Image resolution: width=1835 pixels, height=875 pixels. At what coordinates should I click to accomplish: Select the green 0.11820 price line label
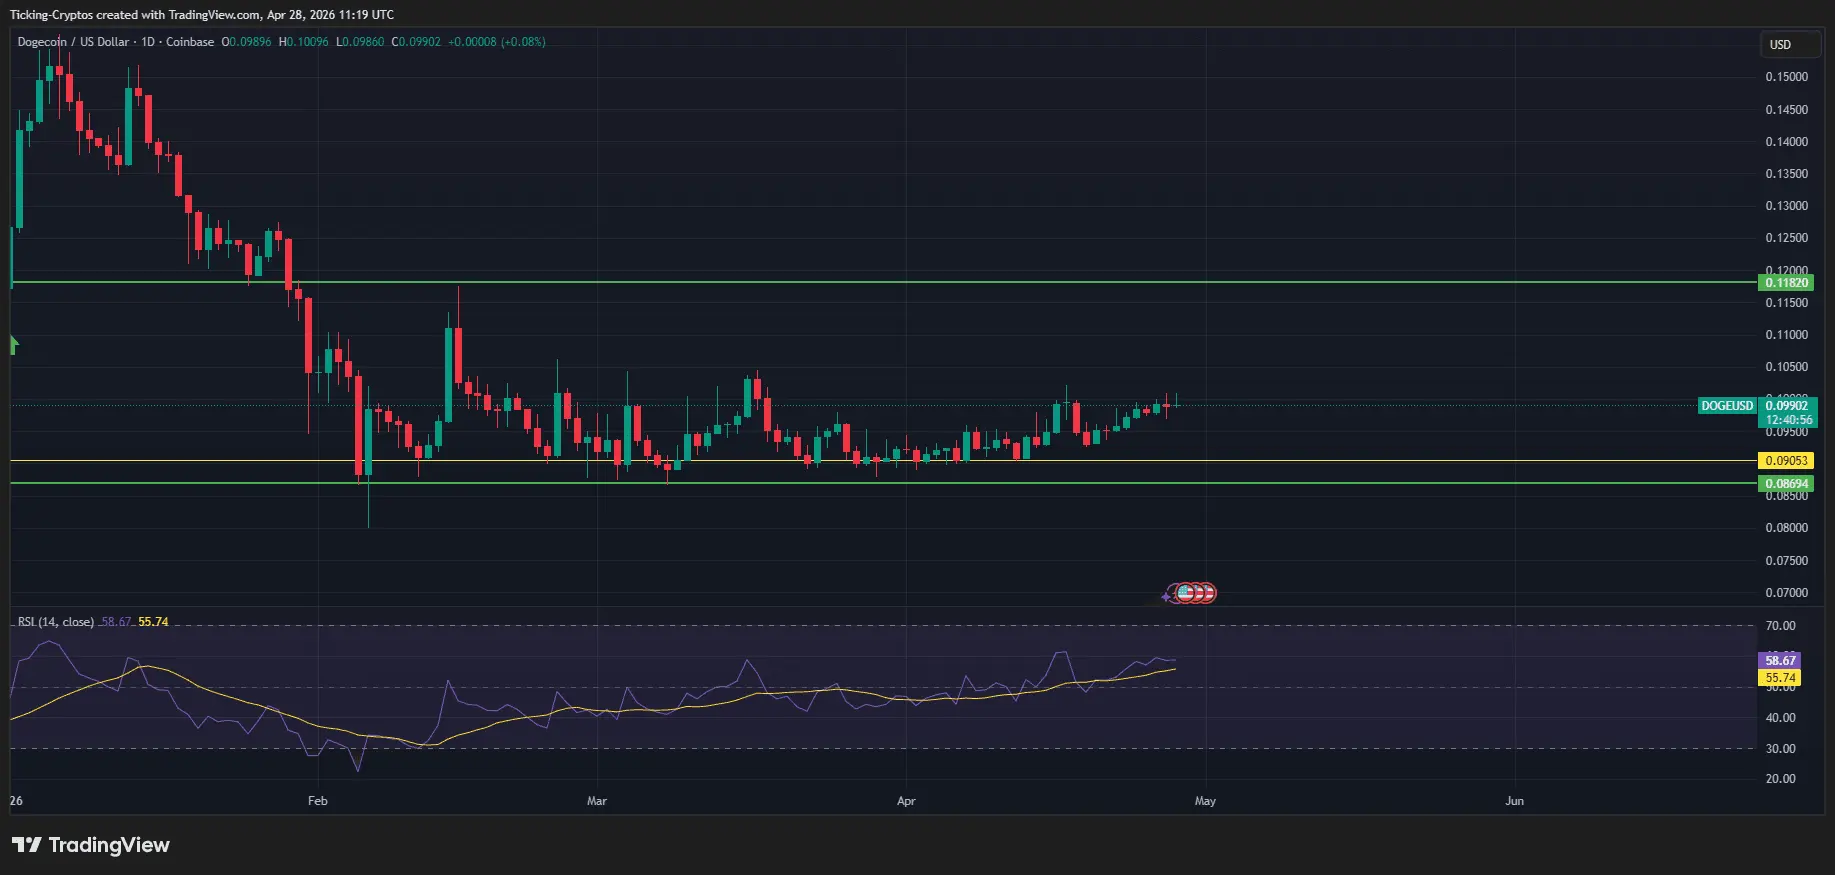[1786, 283]
